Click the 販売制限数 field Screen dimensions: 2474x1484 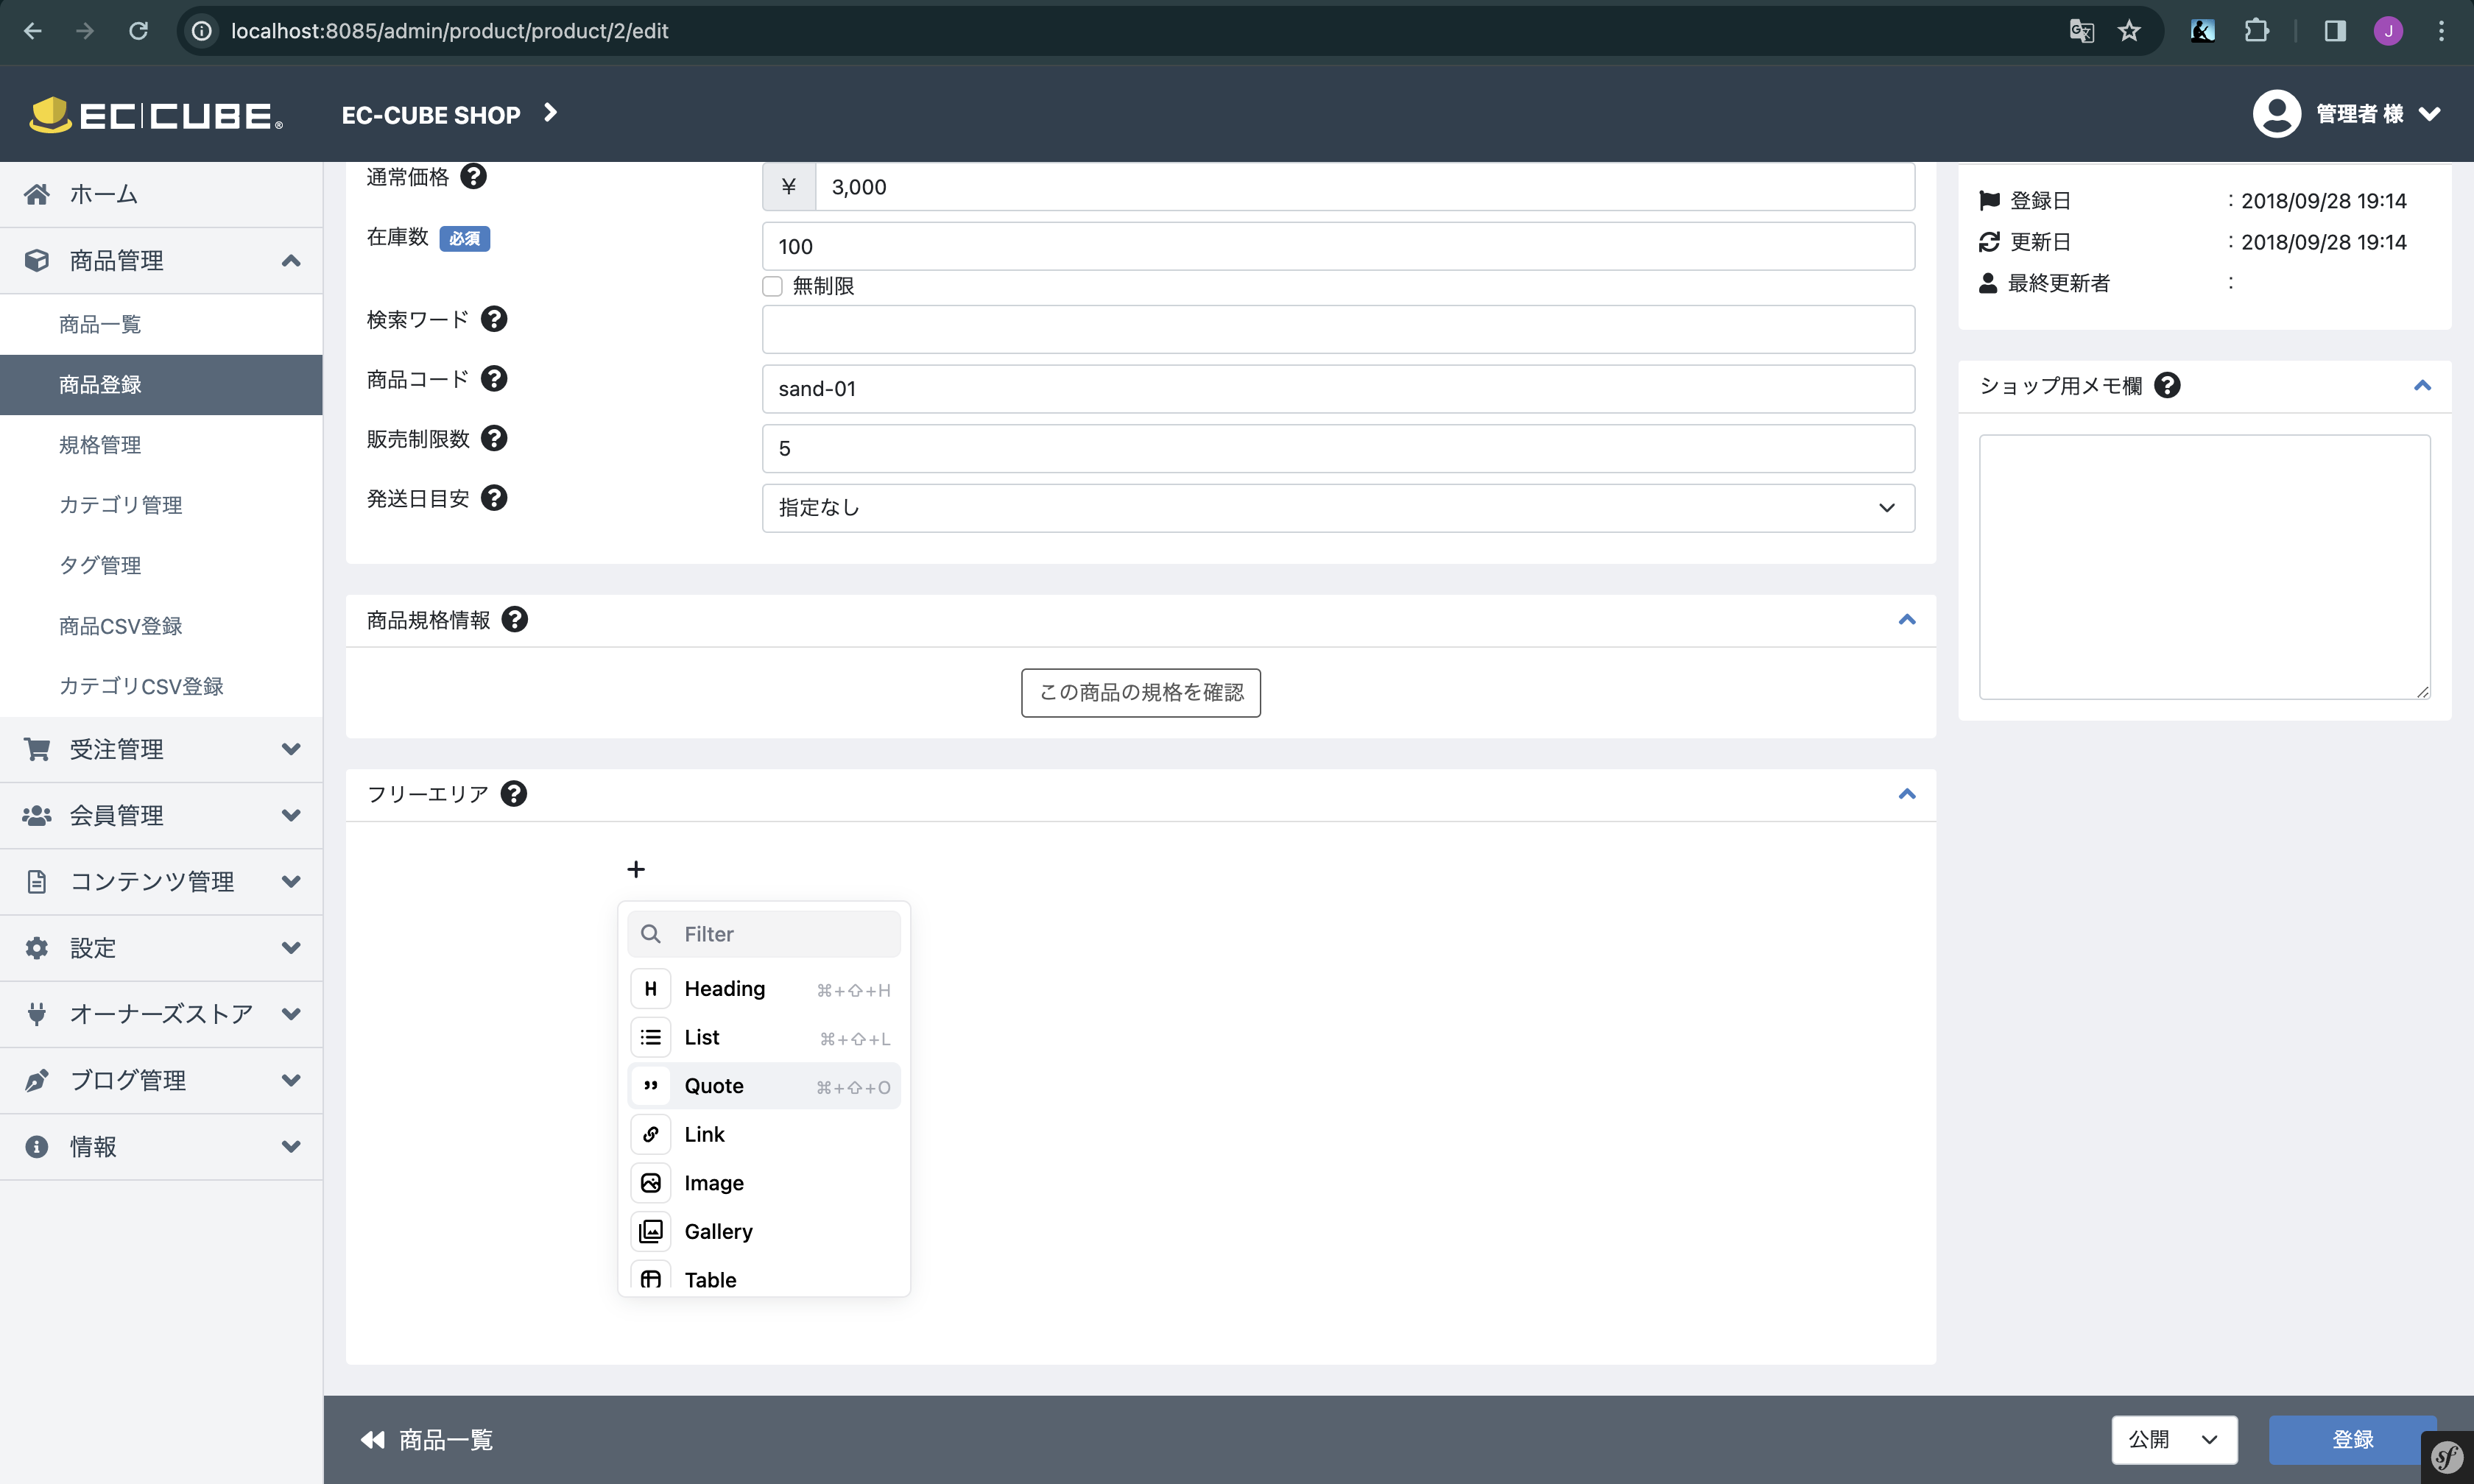1338,448
